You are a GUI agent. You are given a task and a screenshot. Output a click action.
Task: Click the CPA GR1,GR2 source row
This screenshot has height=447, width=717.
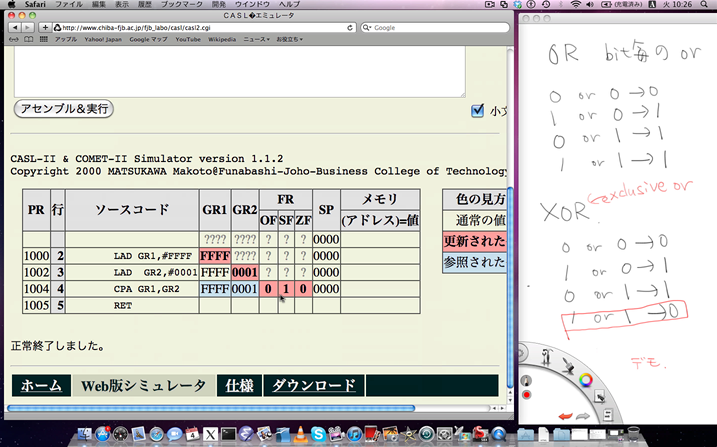click(x=132, y=289)
